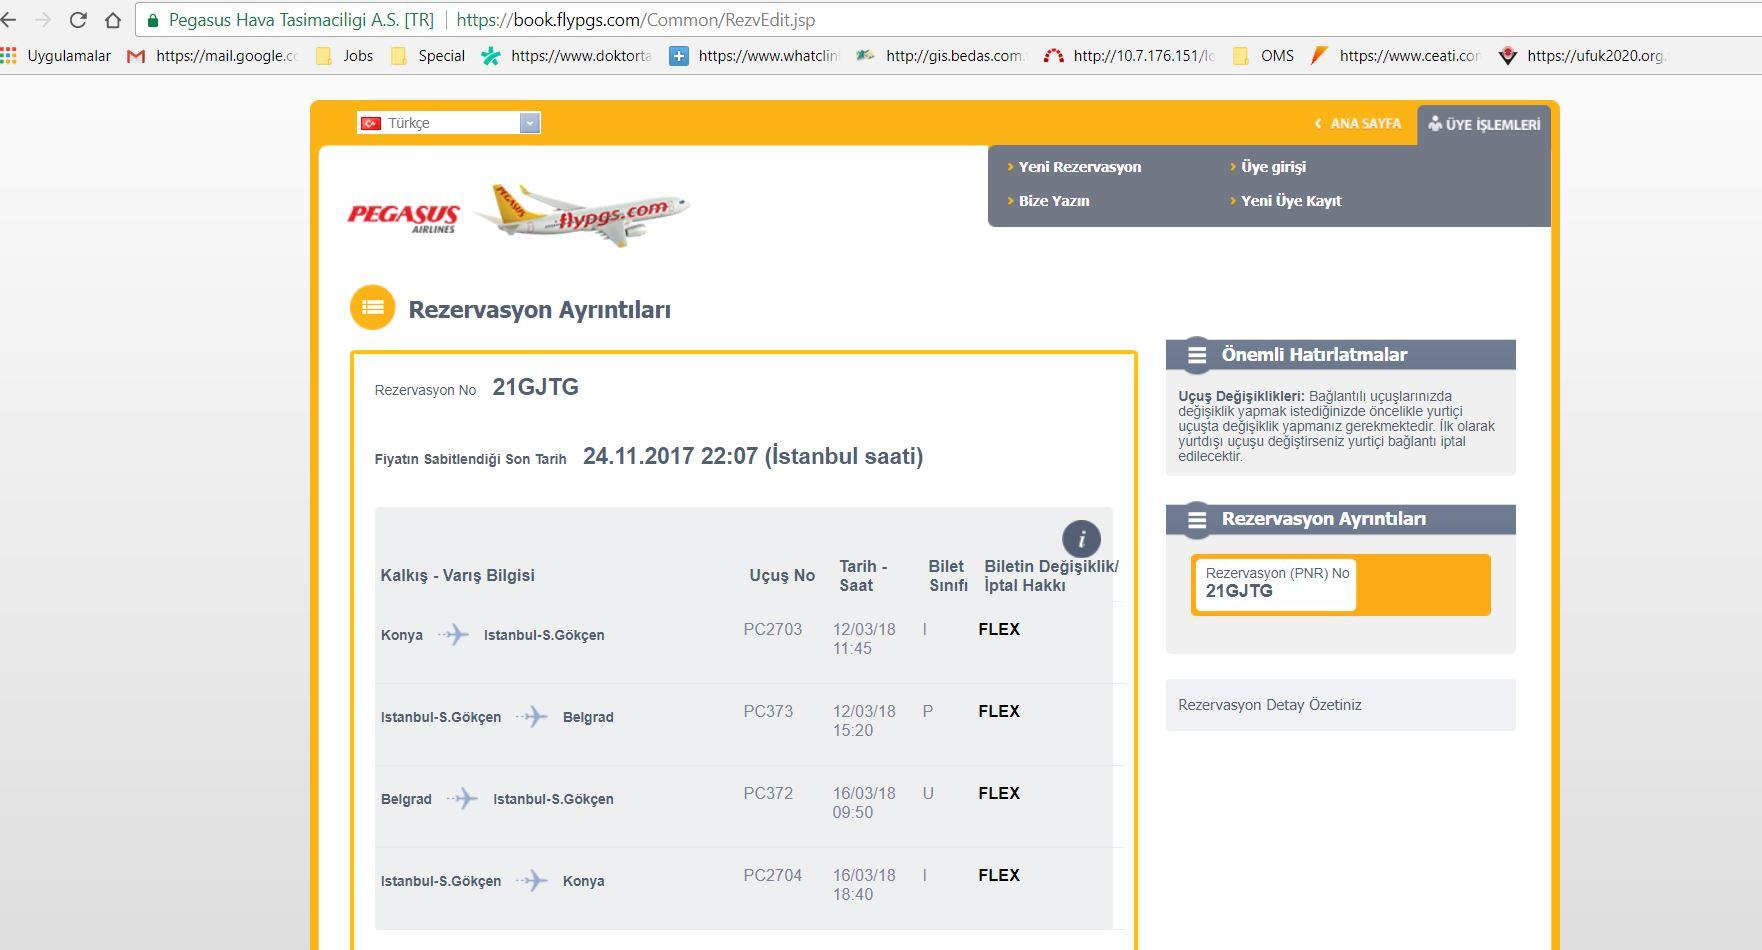Open the ÜYE İŞLEMLERİ tab
Screen dimensions: 1762x950
click(1484, 125)
